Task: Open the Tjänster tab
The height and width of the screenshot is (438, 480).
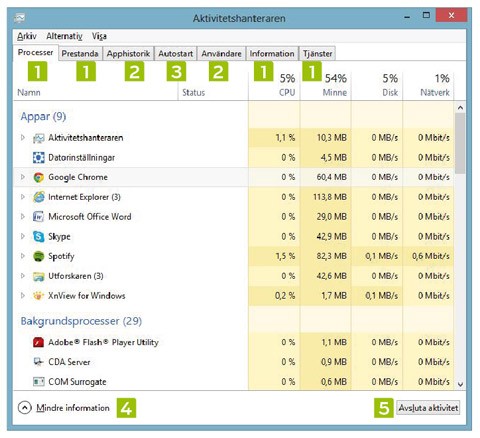Action: 318,54
